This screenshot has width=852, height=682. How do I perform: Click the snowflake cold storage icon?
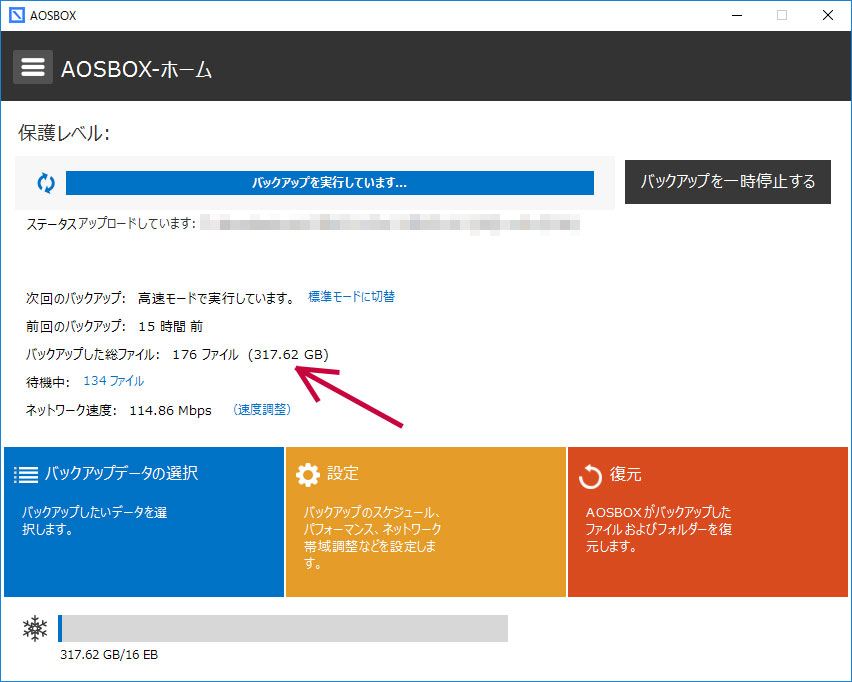point(35,628)
